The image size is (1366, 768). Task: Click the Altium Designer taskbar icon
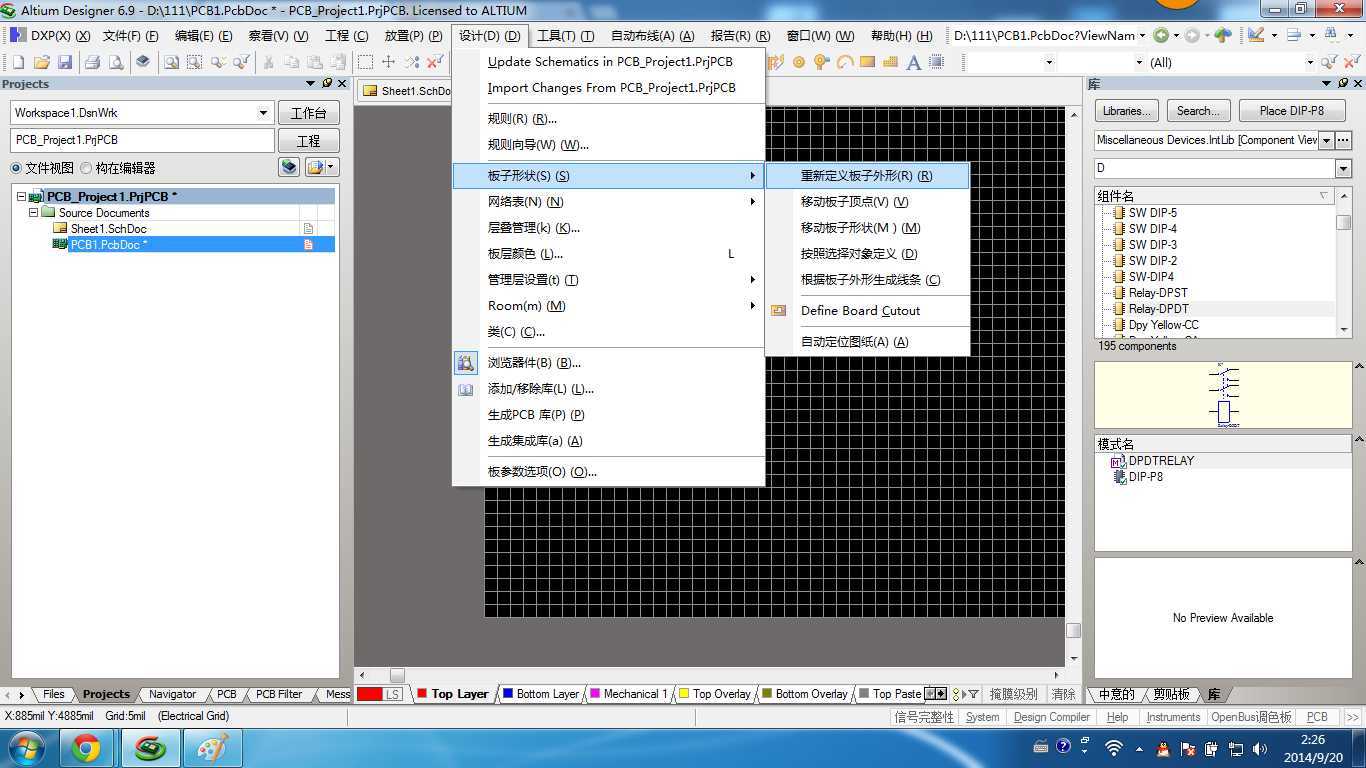(151, 748)
